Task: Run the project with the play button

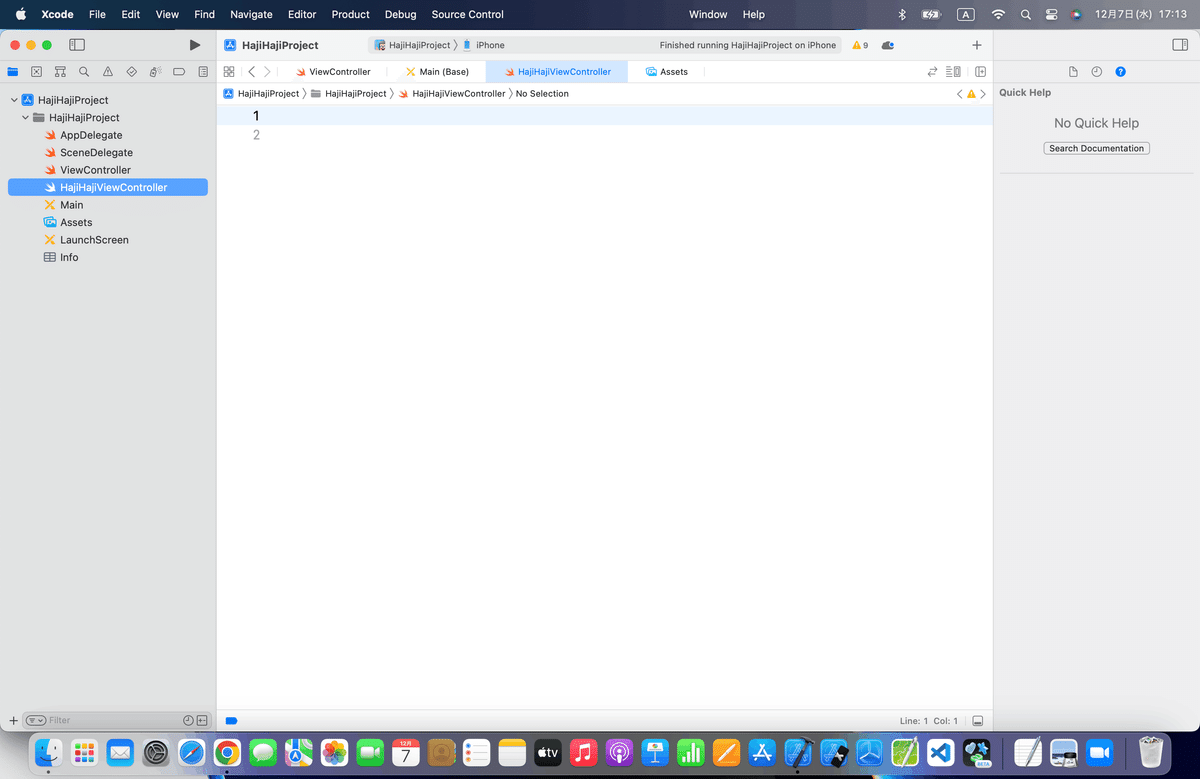Action: (x=195, y=45)
